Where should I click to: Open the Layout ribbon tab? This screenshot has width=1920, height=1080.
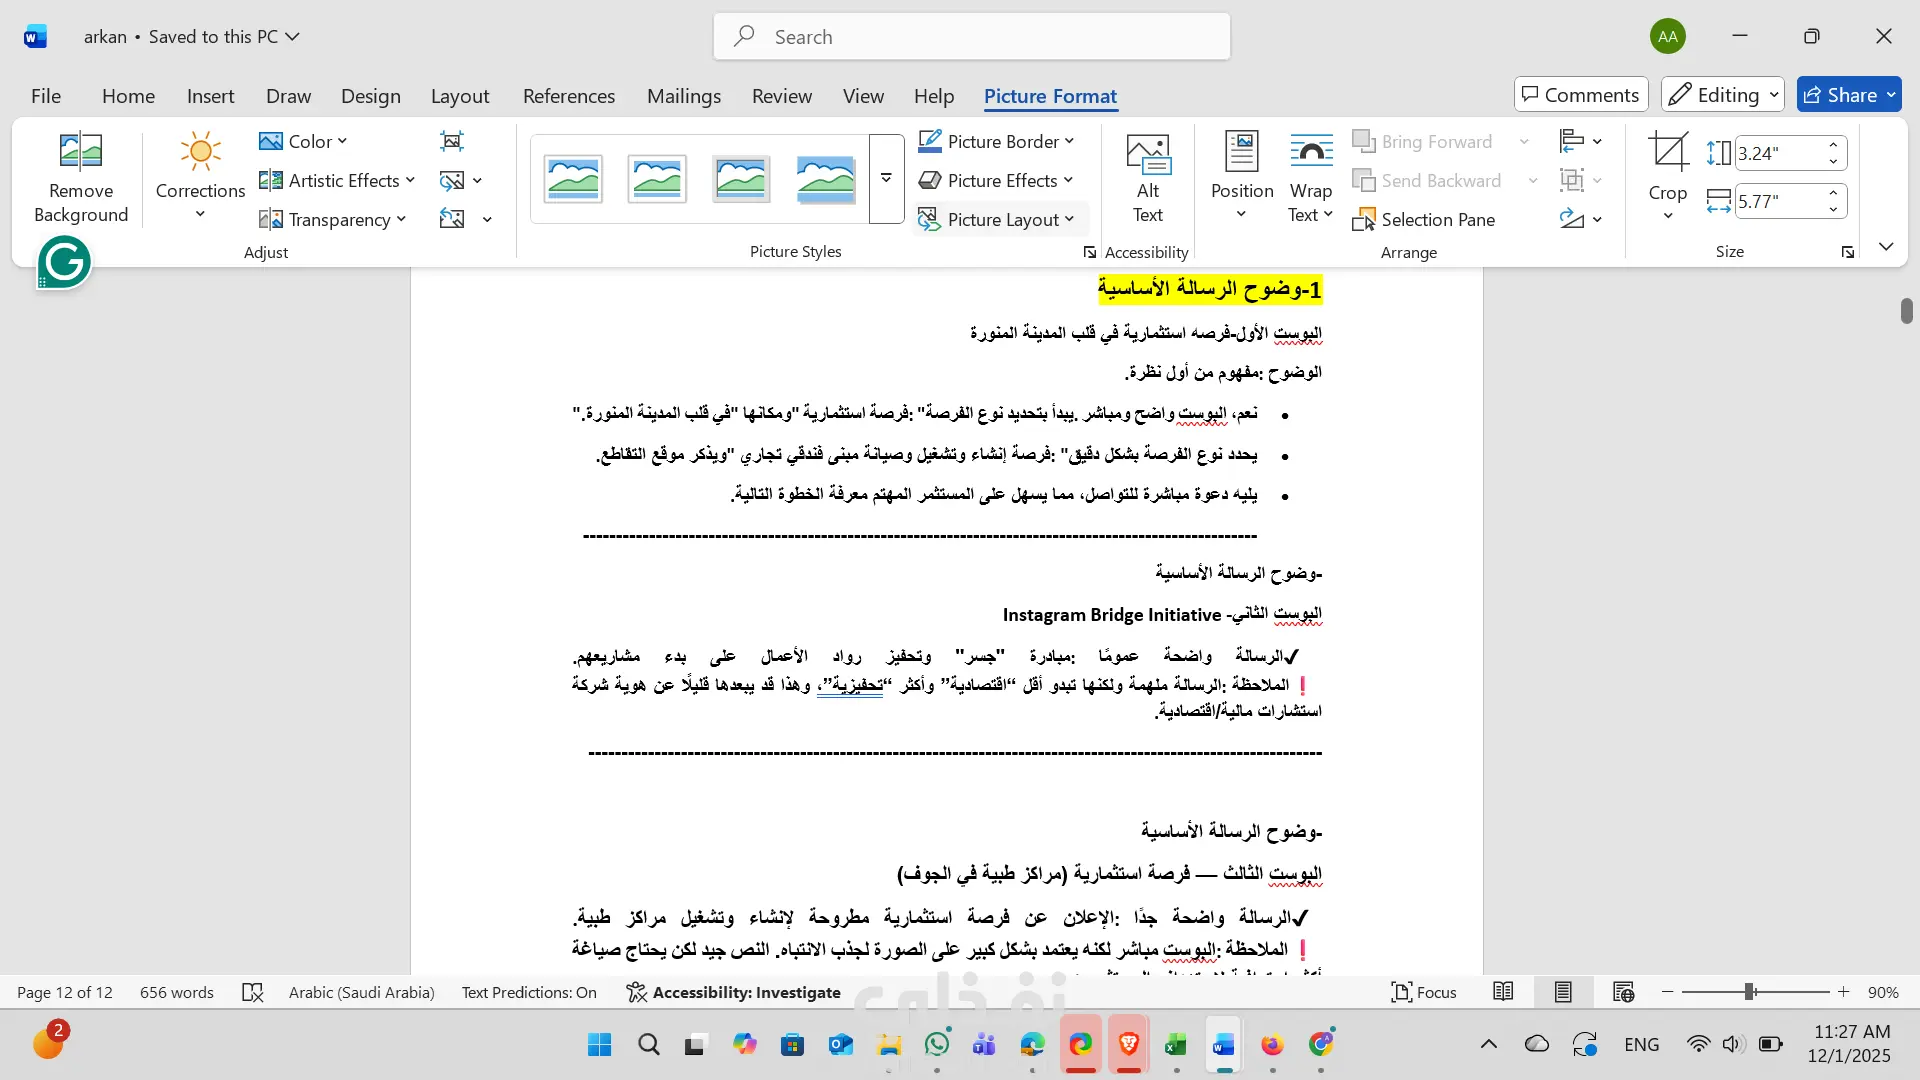click(459, 96)
